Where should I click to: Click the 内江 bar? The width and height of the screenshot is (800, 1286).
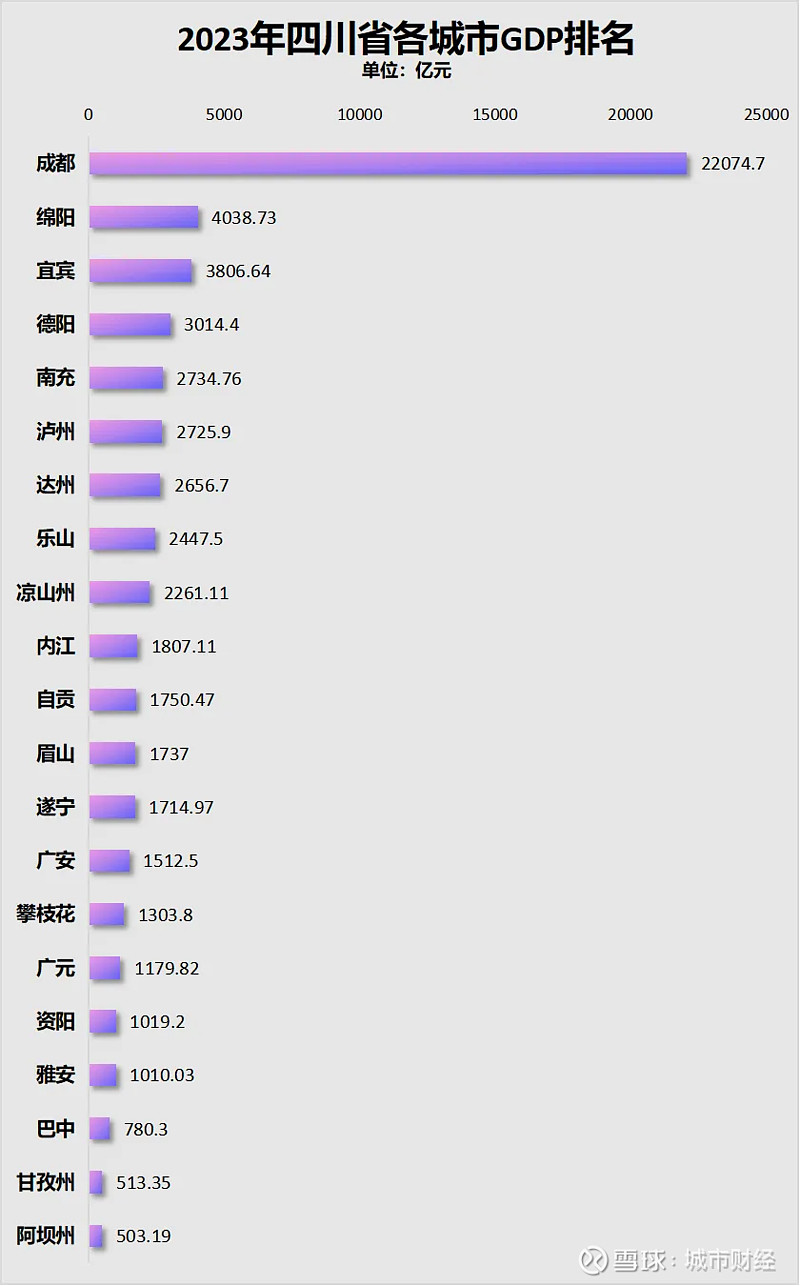click(113, 646)
